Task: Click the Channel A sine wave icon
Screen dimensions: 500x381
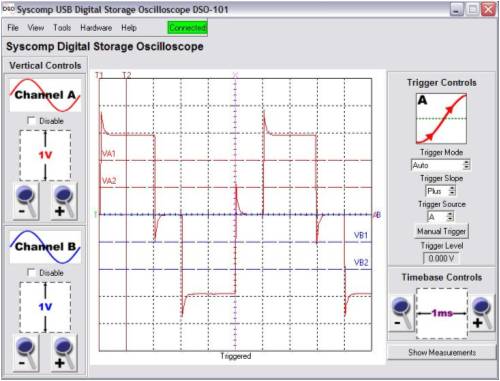Action: click(45, 95)
